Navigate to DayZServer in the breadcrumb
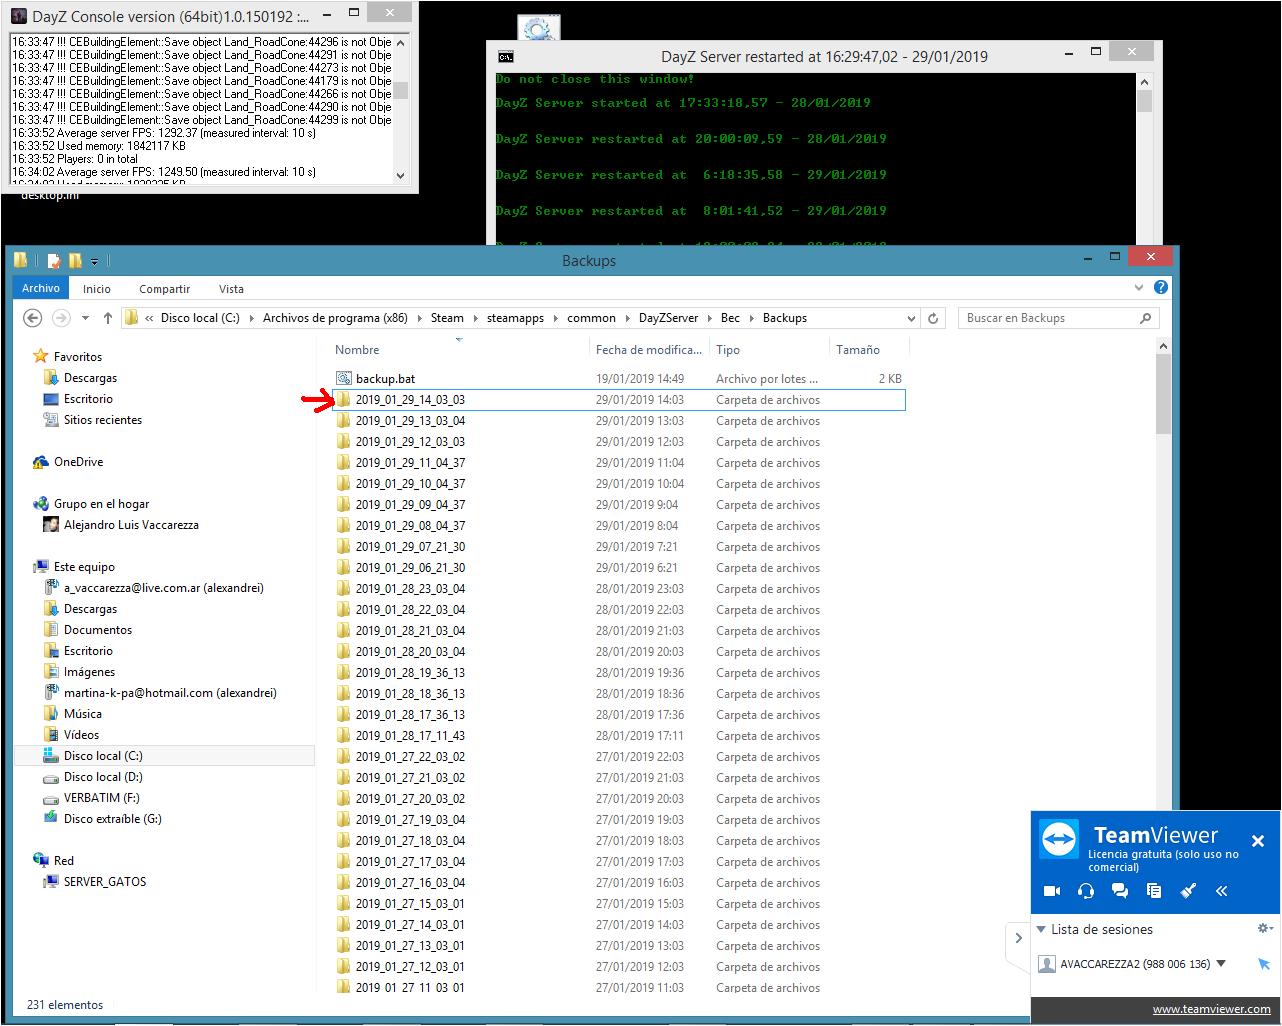1282x1026 pixels. [668, 318]
